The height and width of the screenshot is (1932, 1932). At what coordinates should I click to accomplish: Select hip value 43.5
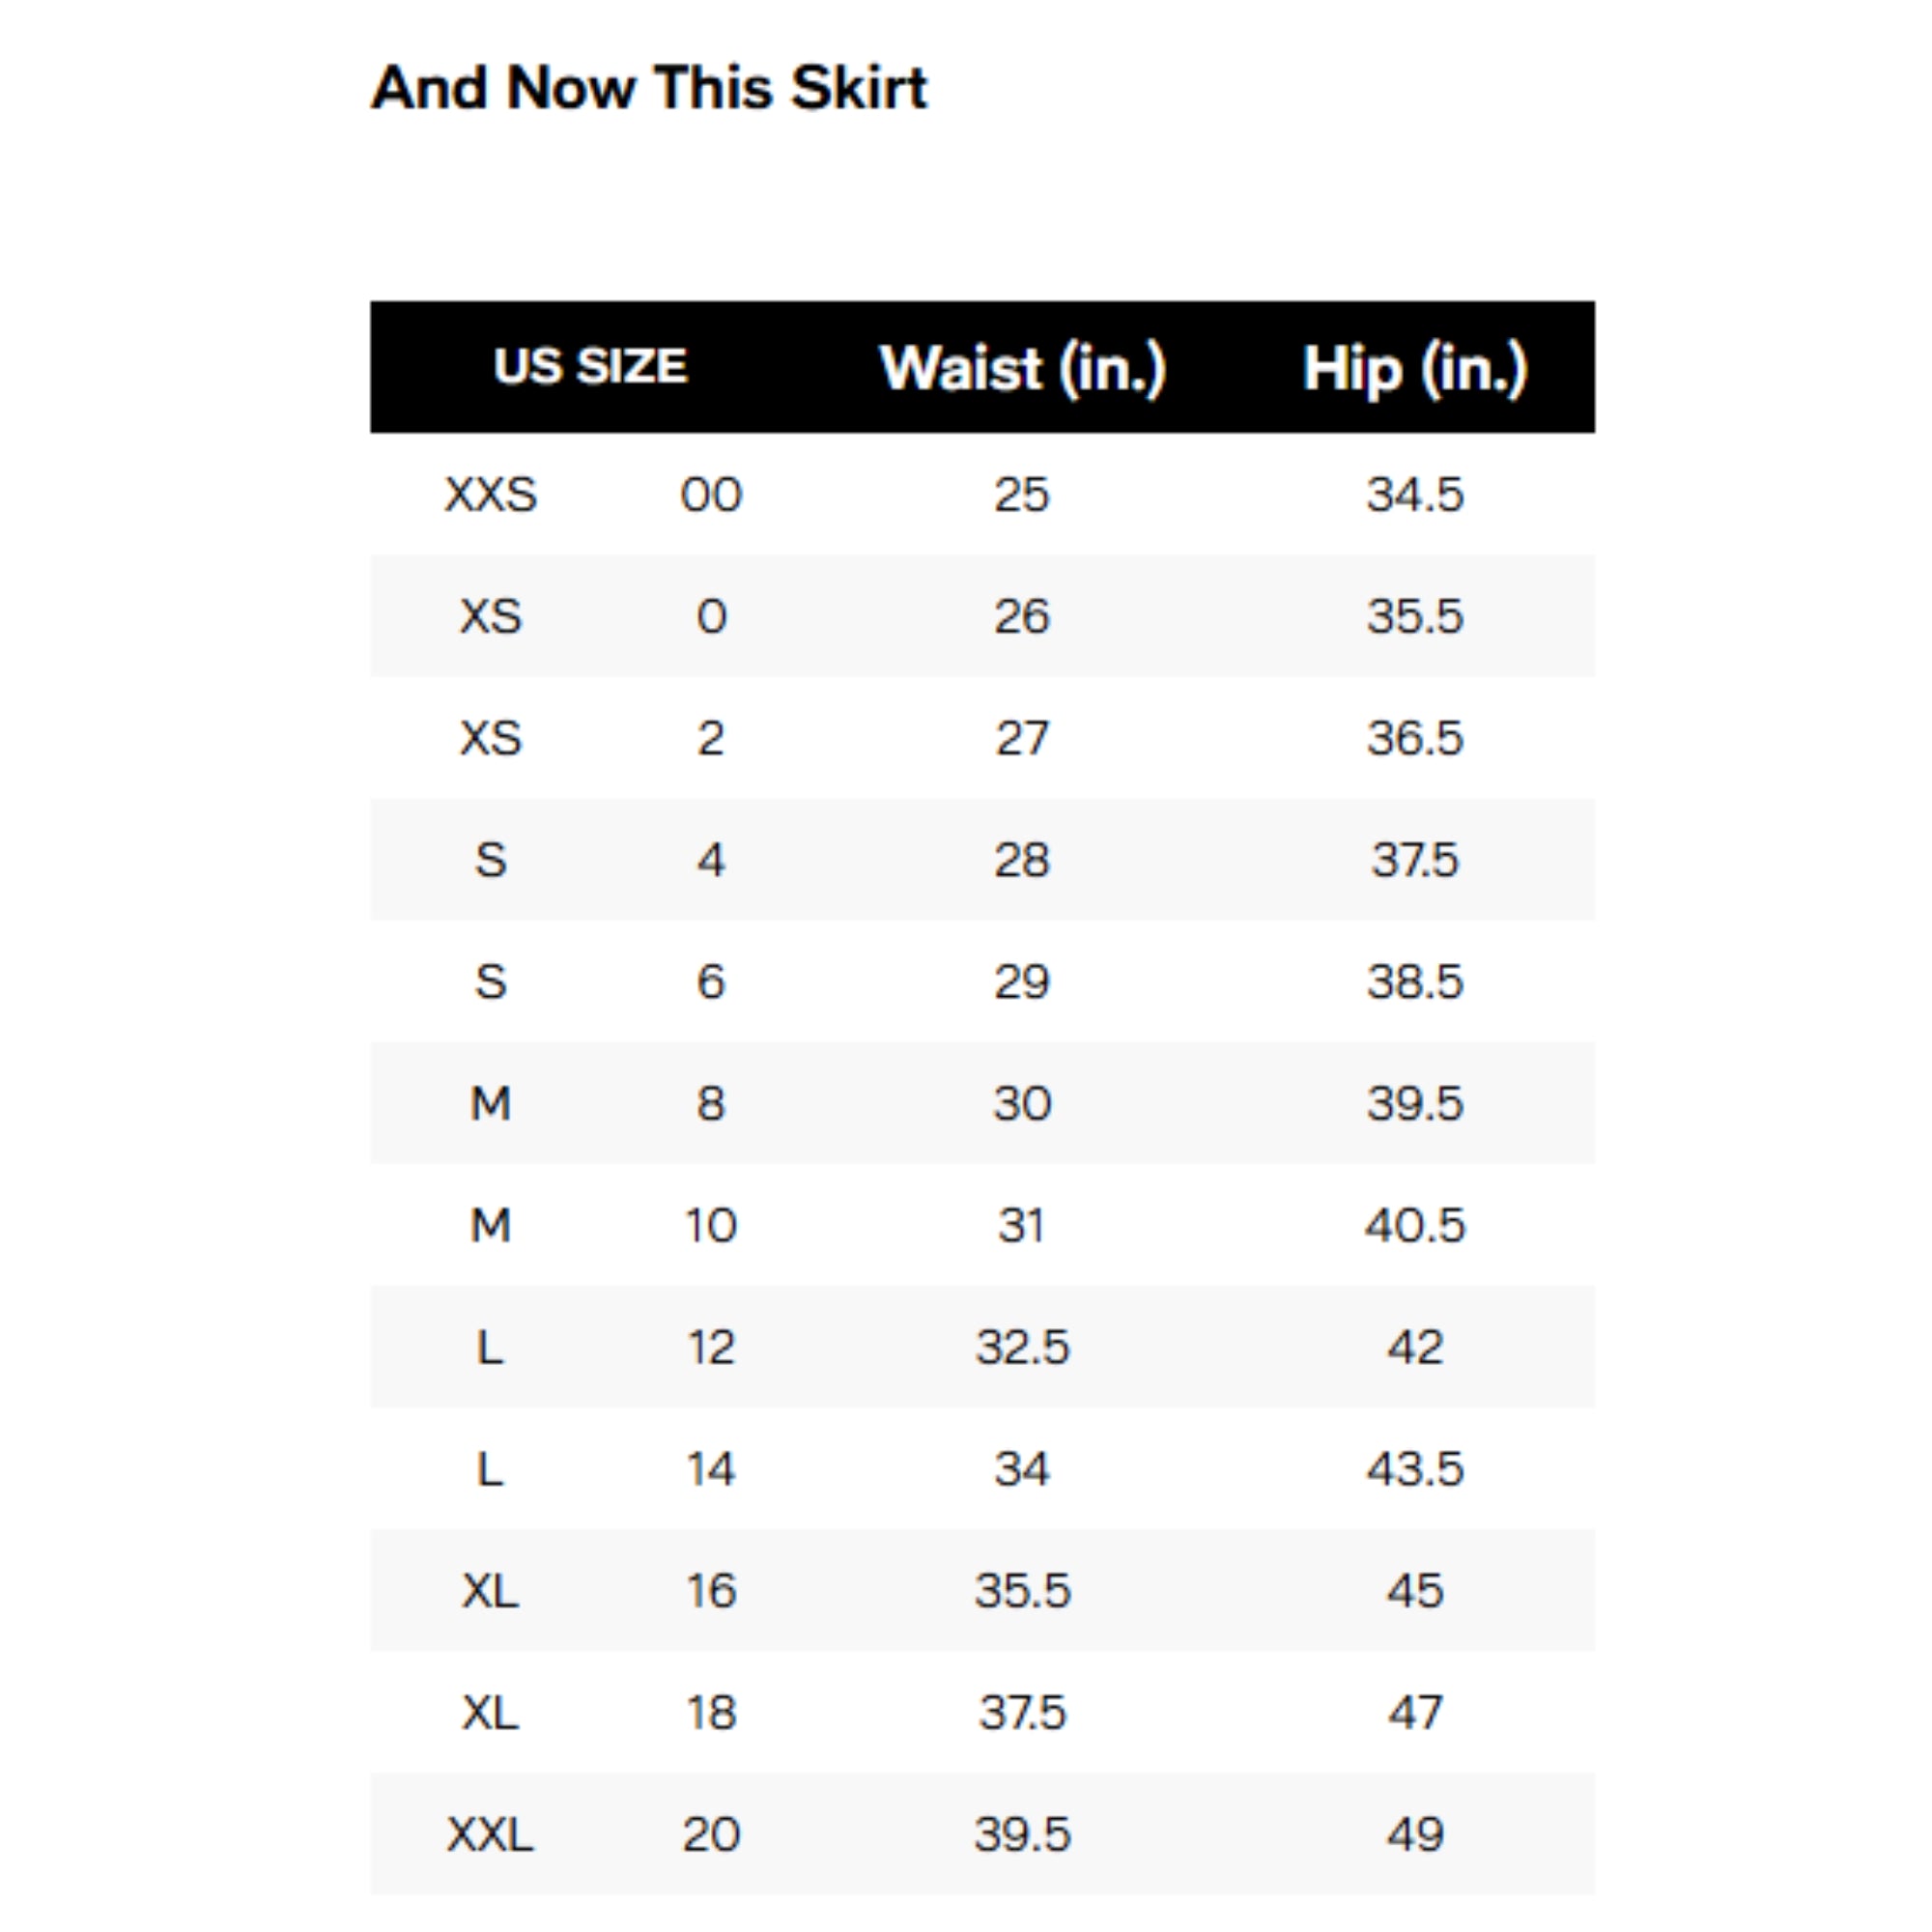coord(1415,1469)
